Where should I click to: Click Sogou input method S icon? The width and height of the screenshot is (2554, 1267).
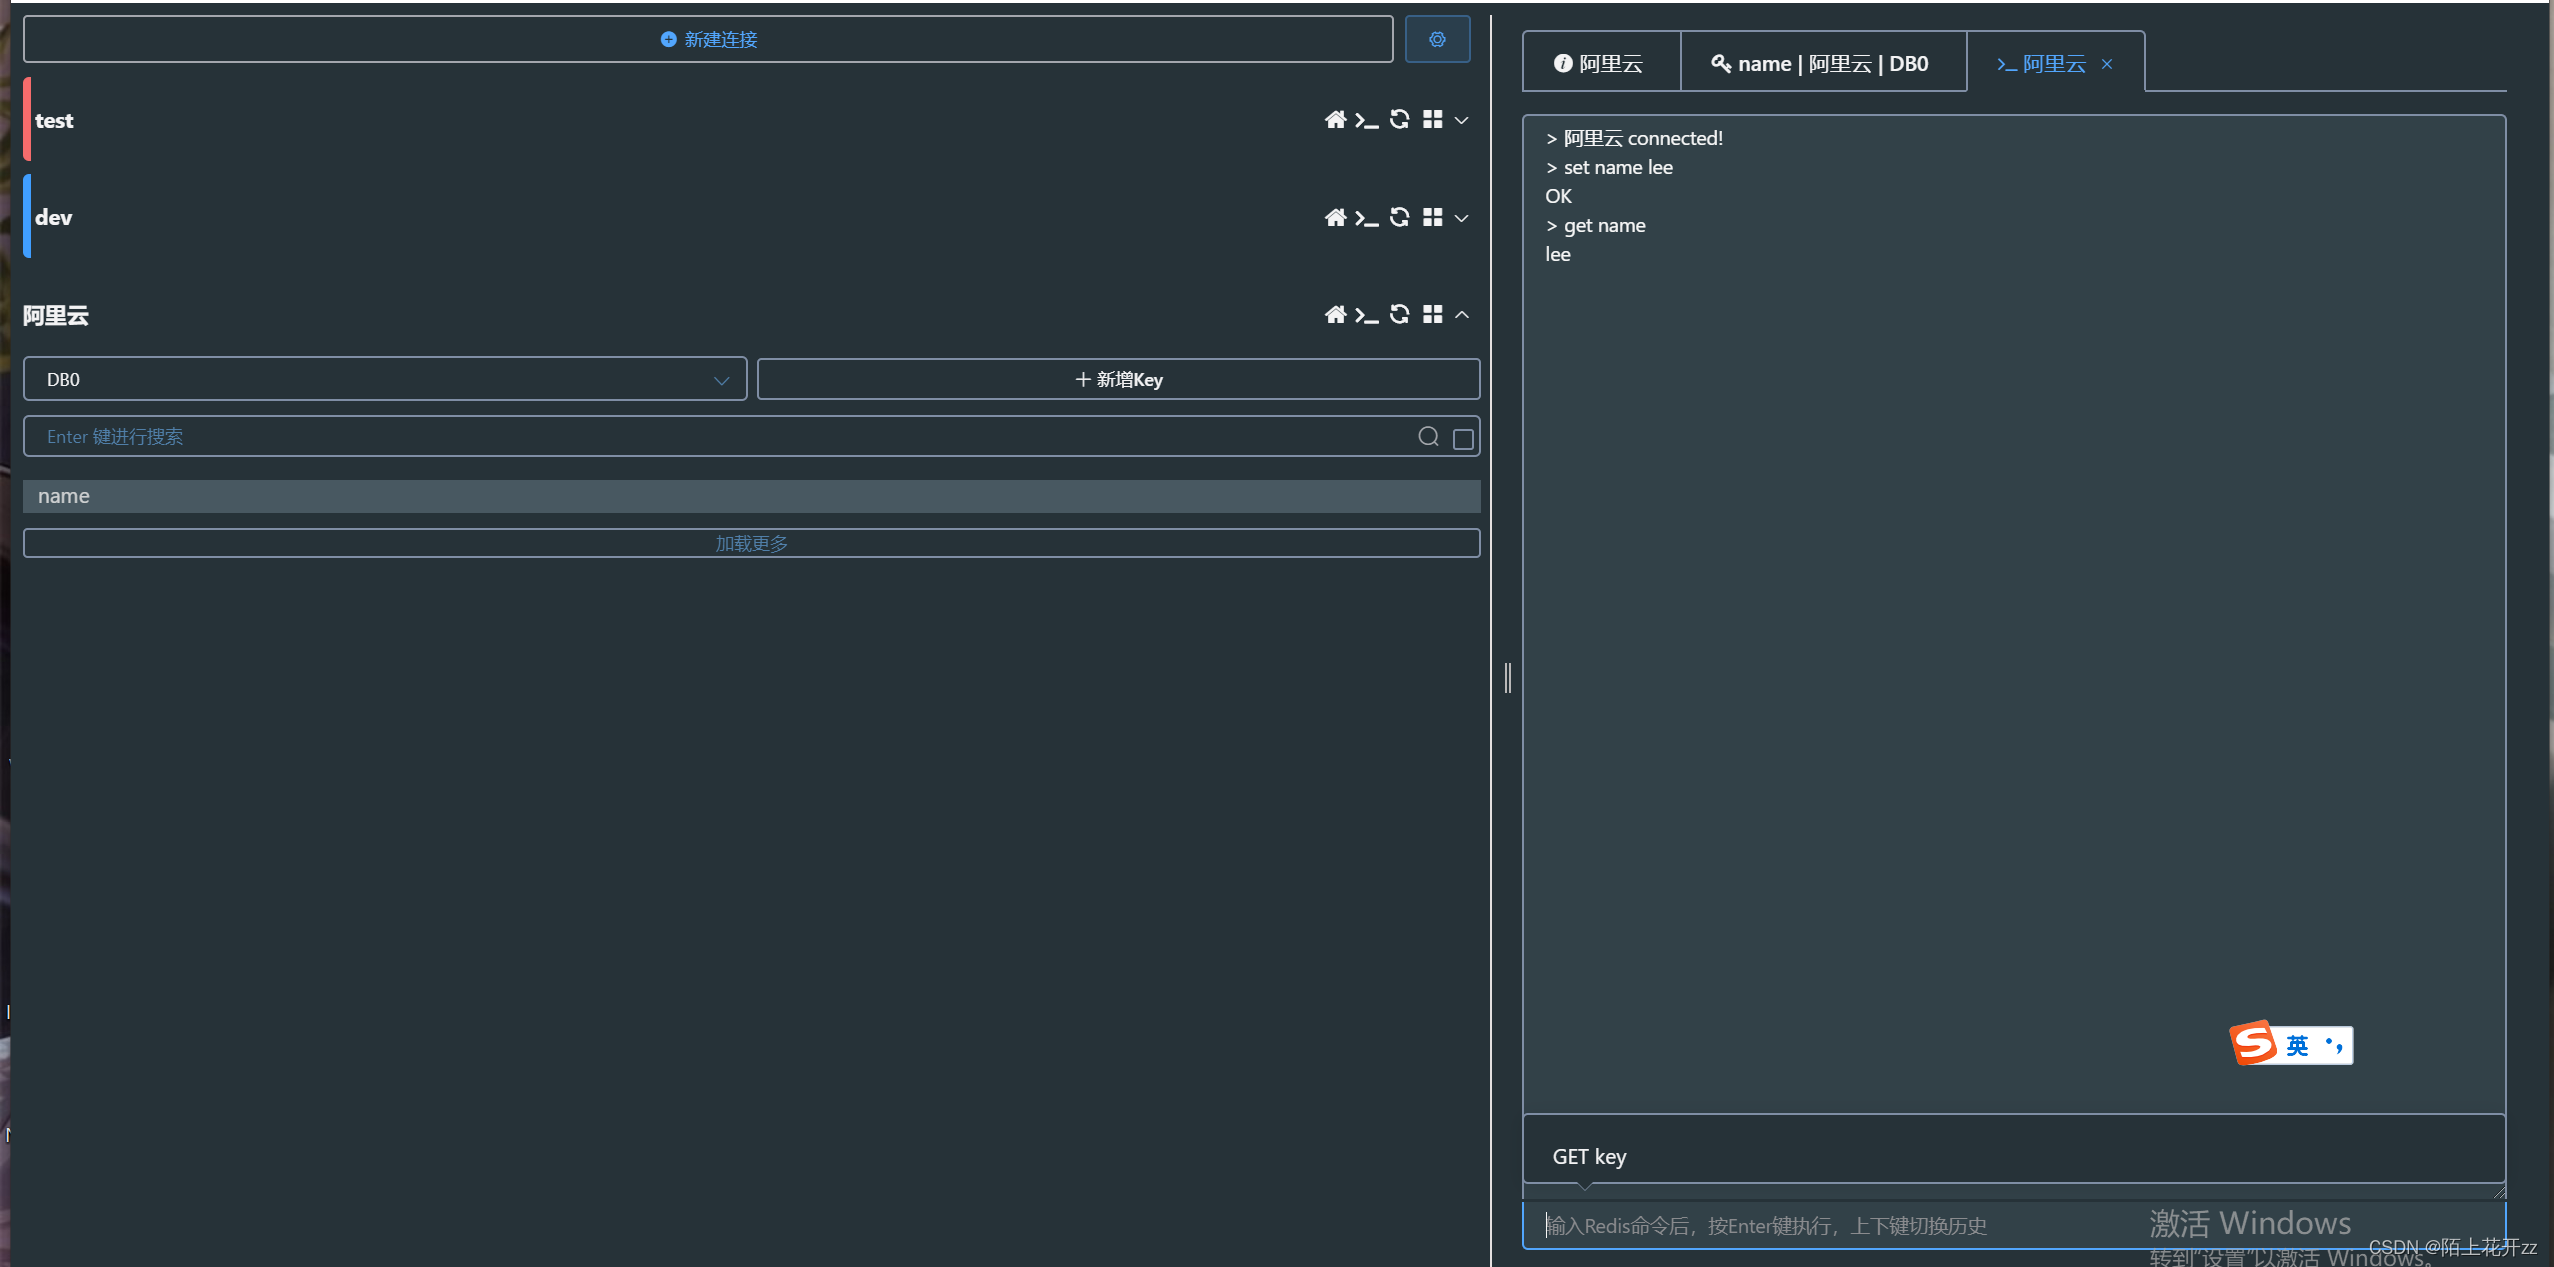click(2254, 1044)
